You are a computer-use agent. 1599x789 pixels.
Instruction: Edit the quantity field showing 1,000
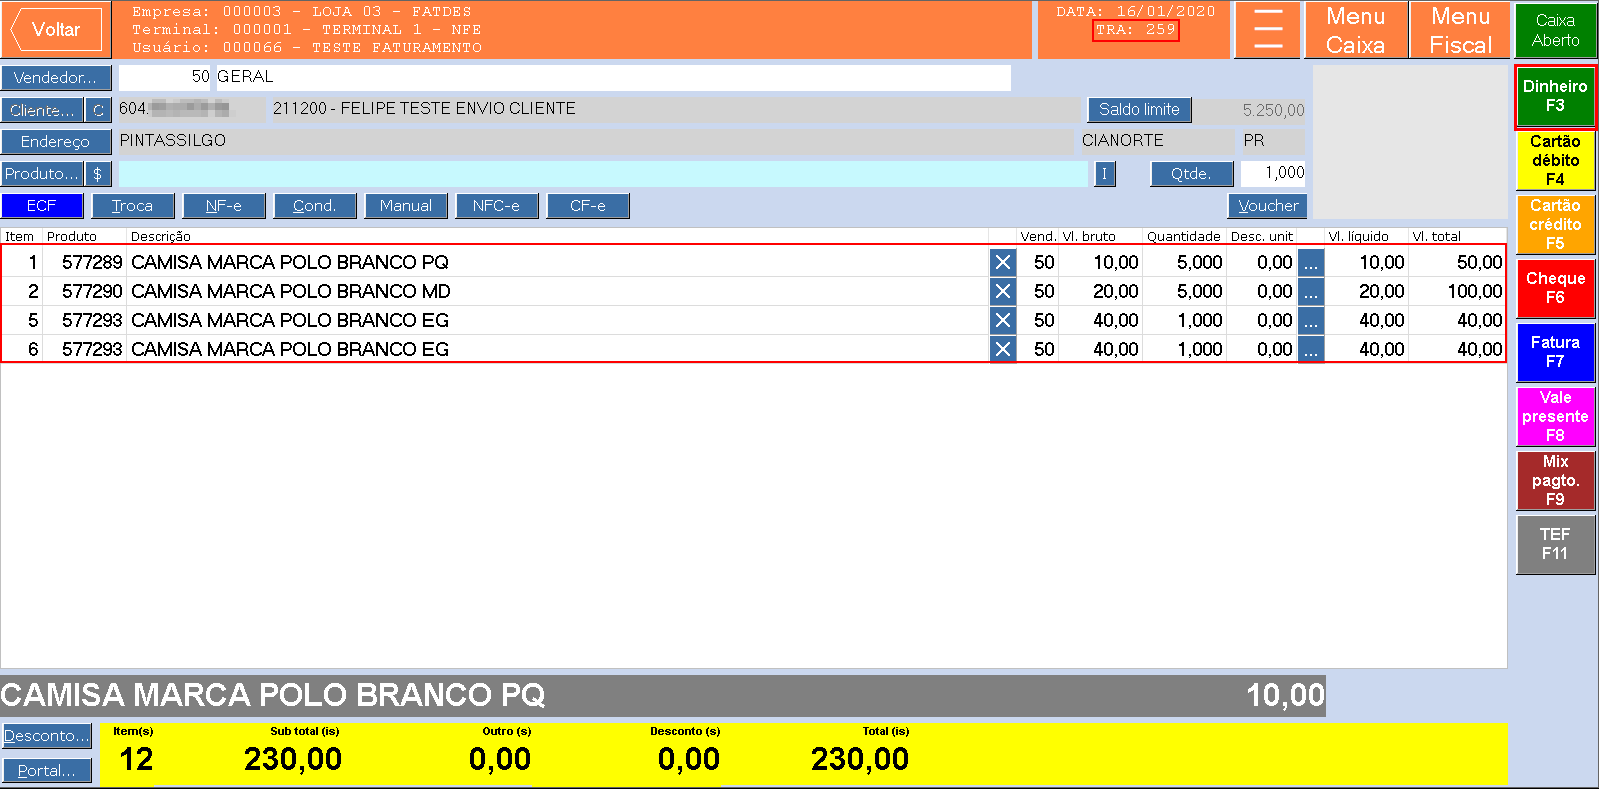pos(1273,174)
